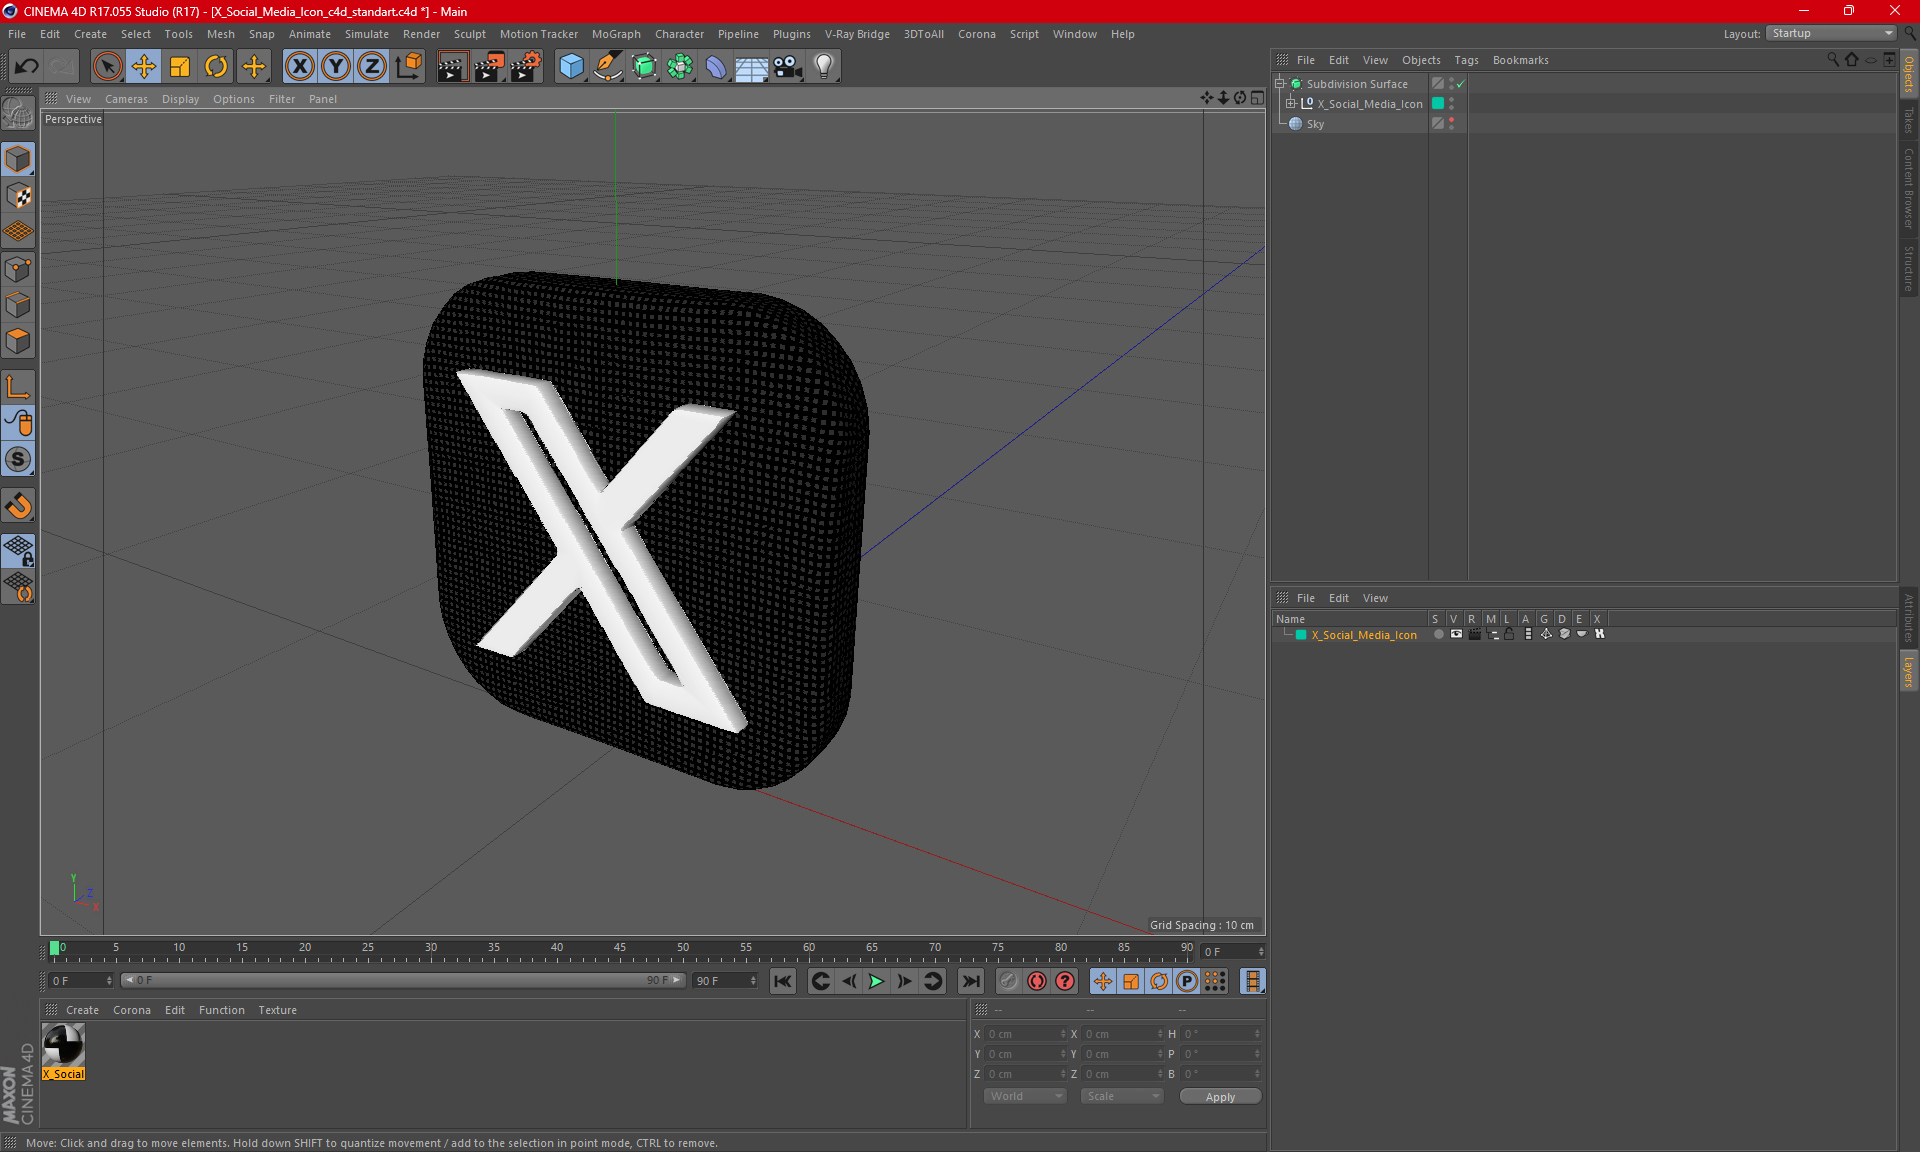Click frame 45 on the timeline ruler
Screen dimensions: 1920x1152
pyautogui.click(x=620, y=948)
